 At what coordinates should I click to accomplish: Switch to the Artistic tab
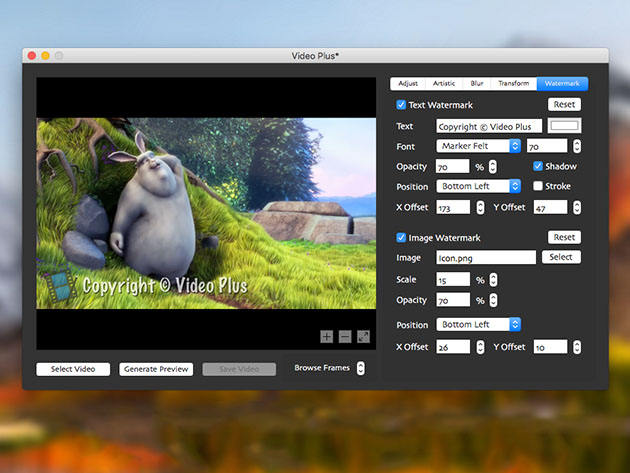coord(444,84)
